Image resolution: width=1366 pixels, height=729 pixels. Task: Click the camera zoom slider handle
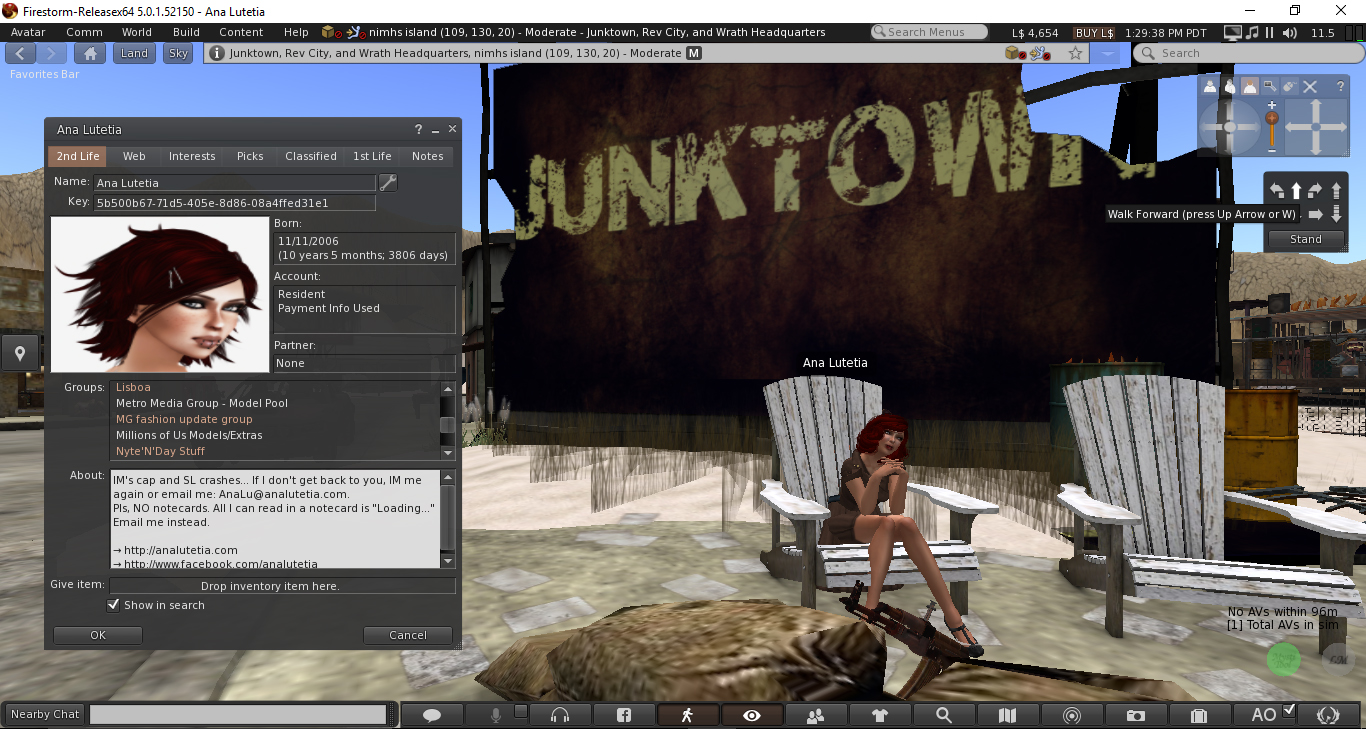coord(1272,118)
